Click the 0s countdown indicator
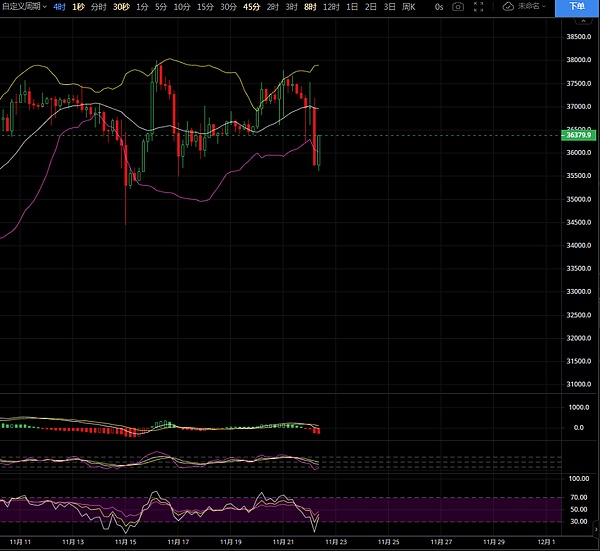600x551 pixels. click(x=438, y=6)
